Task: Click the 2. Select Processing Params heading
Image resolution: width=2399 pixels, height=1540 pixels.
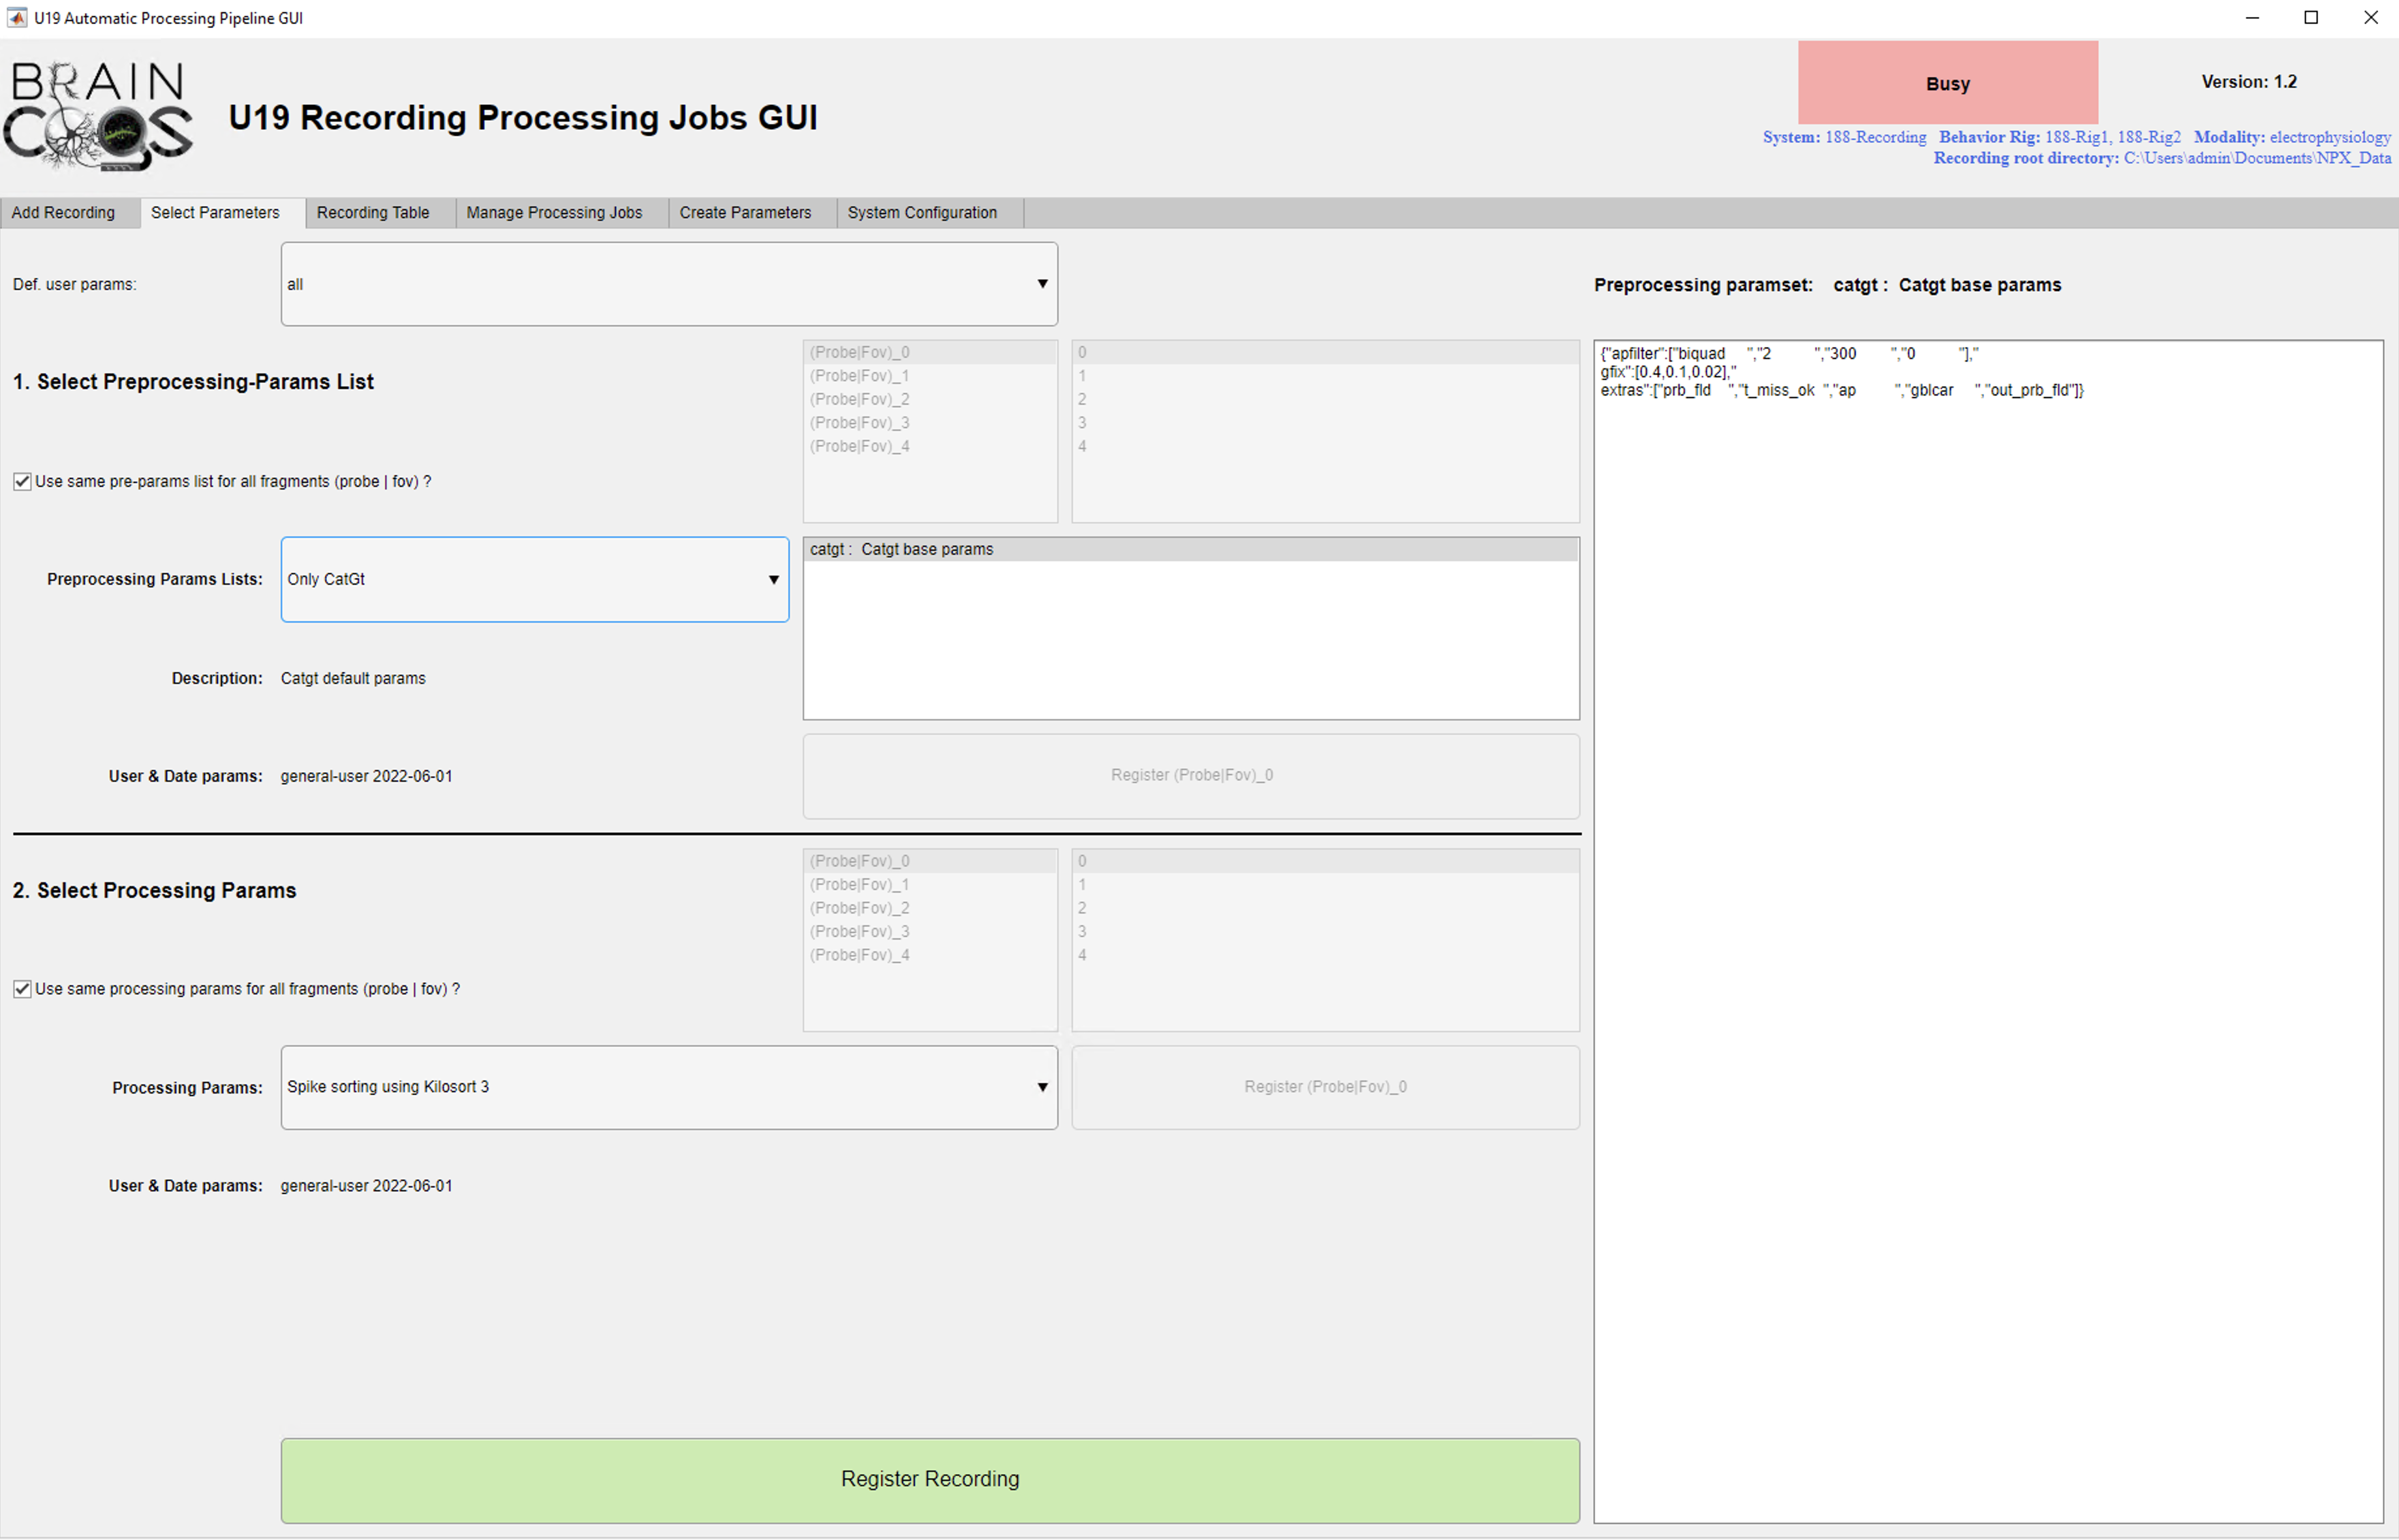Action: [154, 891]
